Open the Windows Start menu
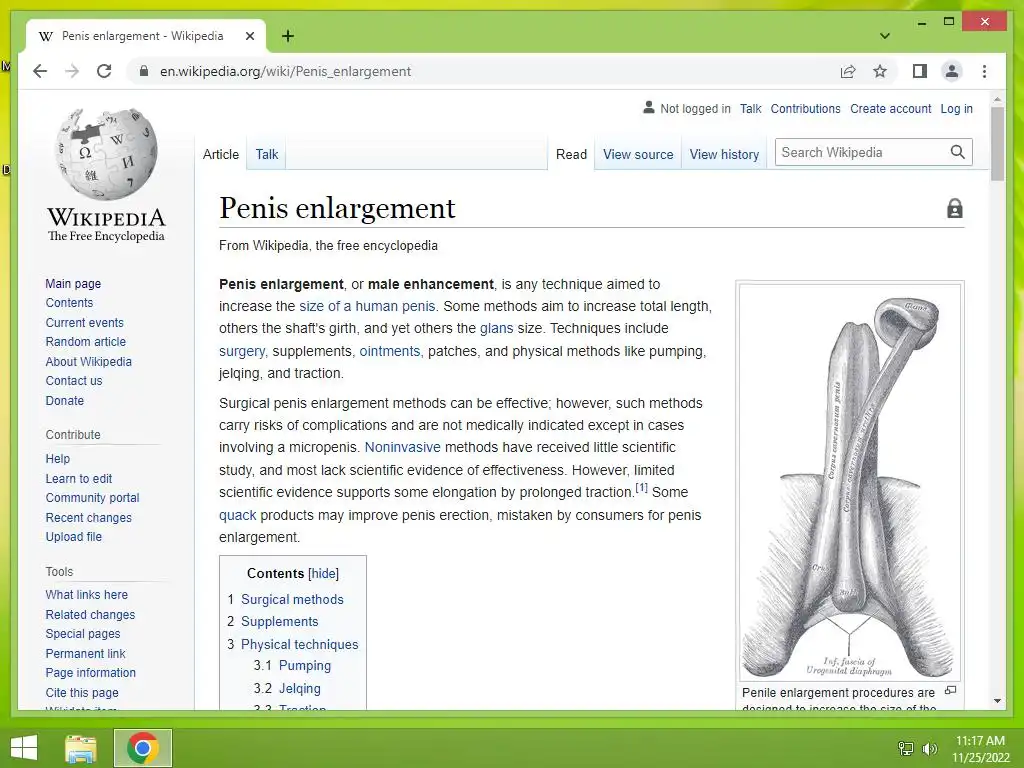Viewport: 1024px width, 768px height. coord(24,748)
